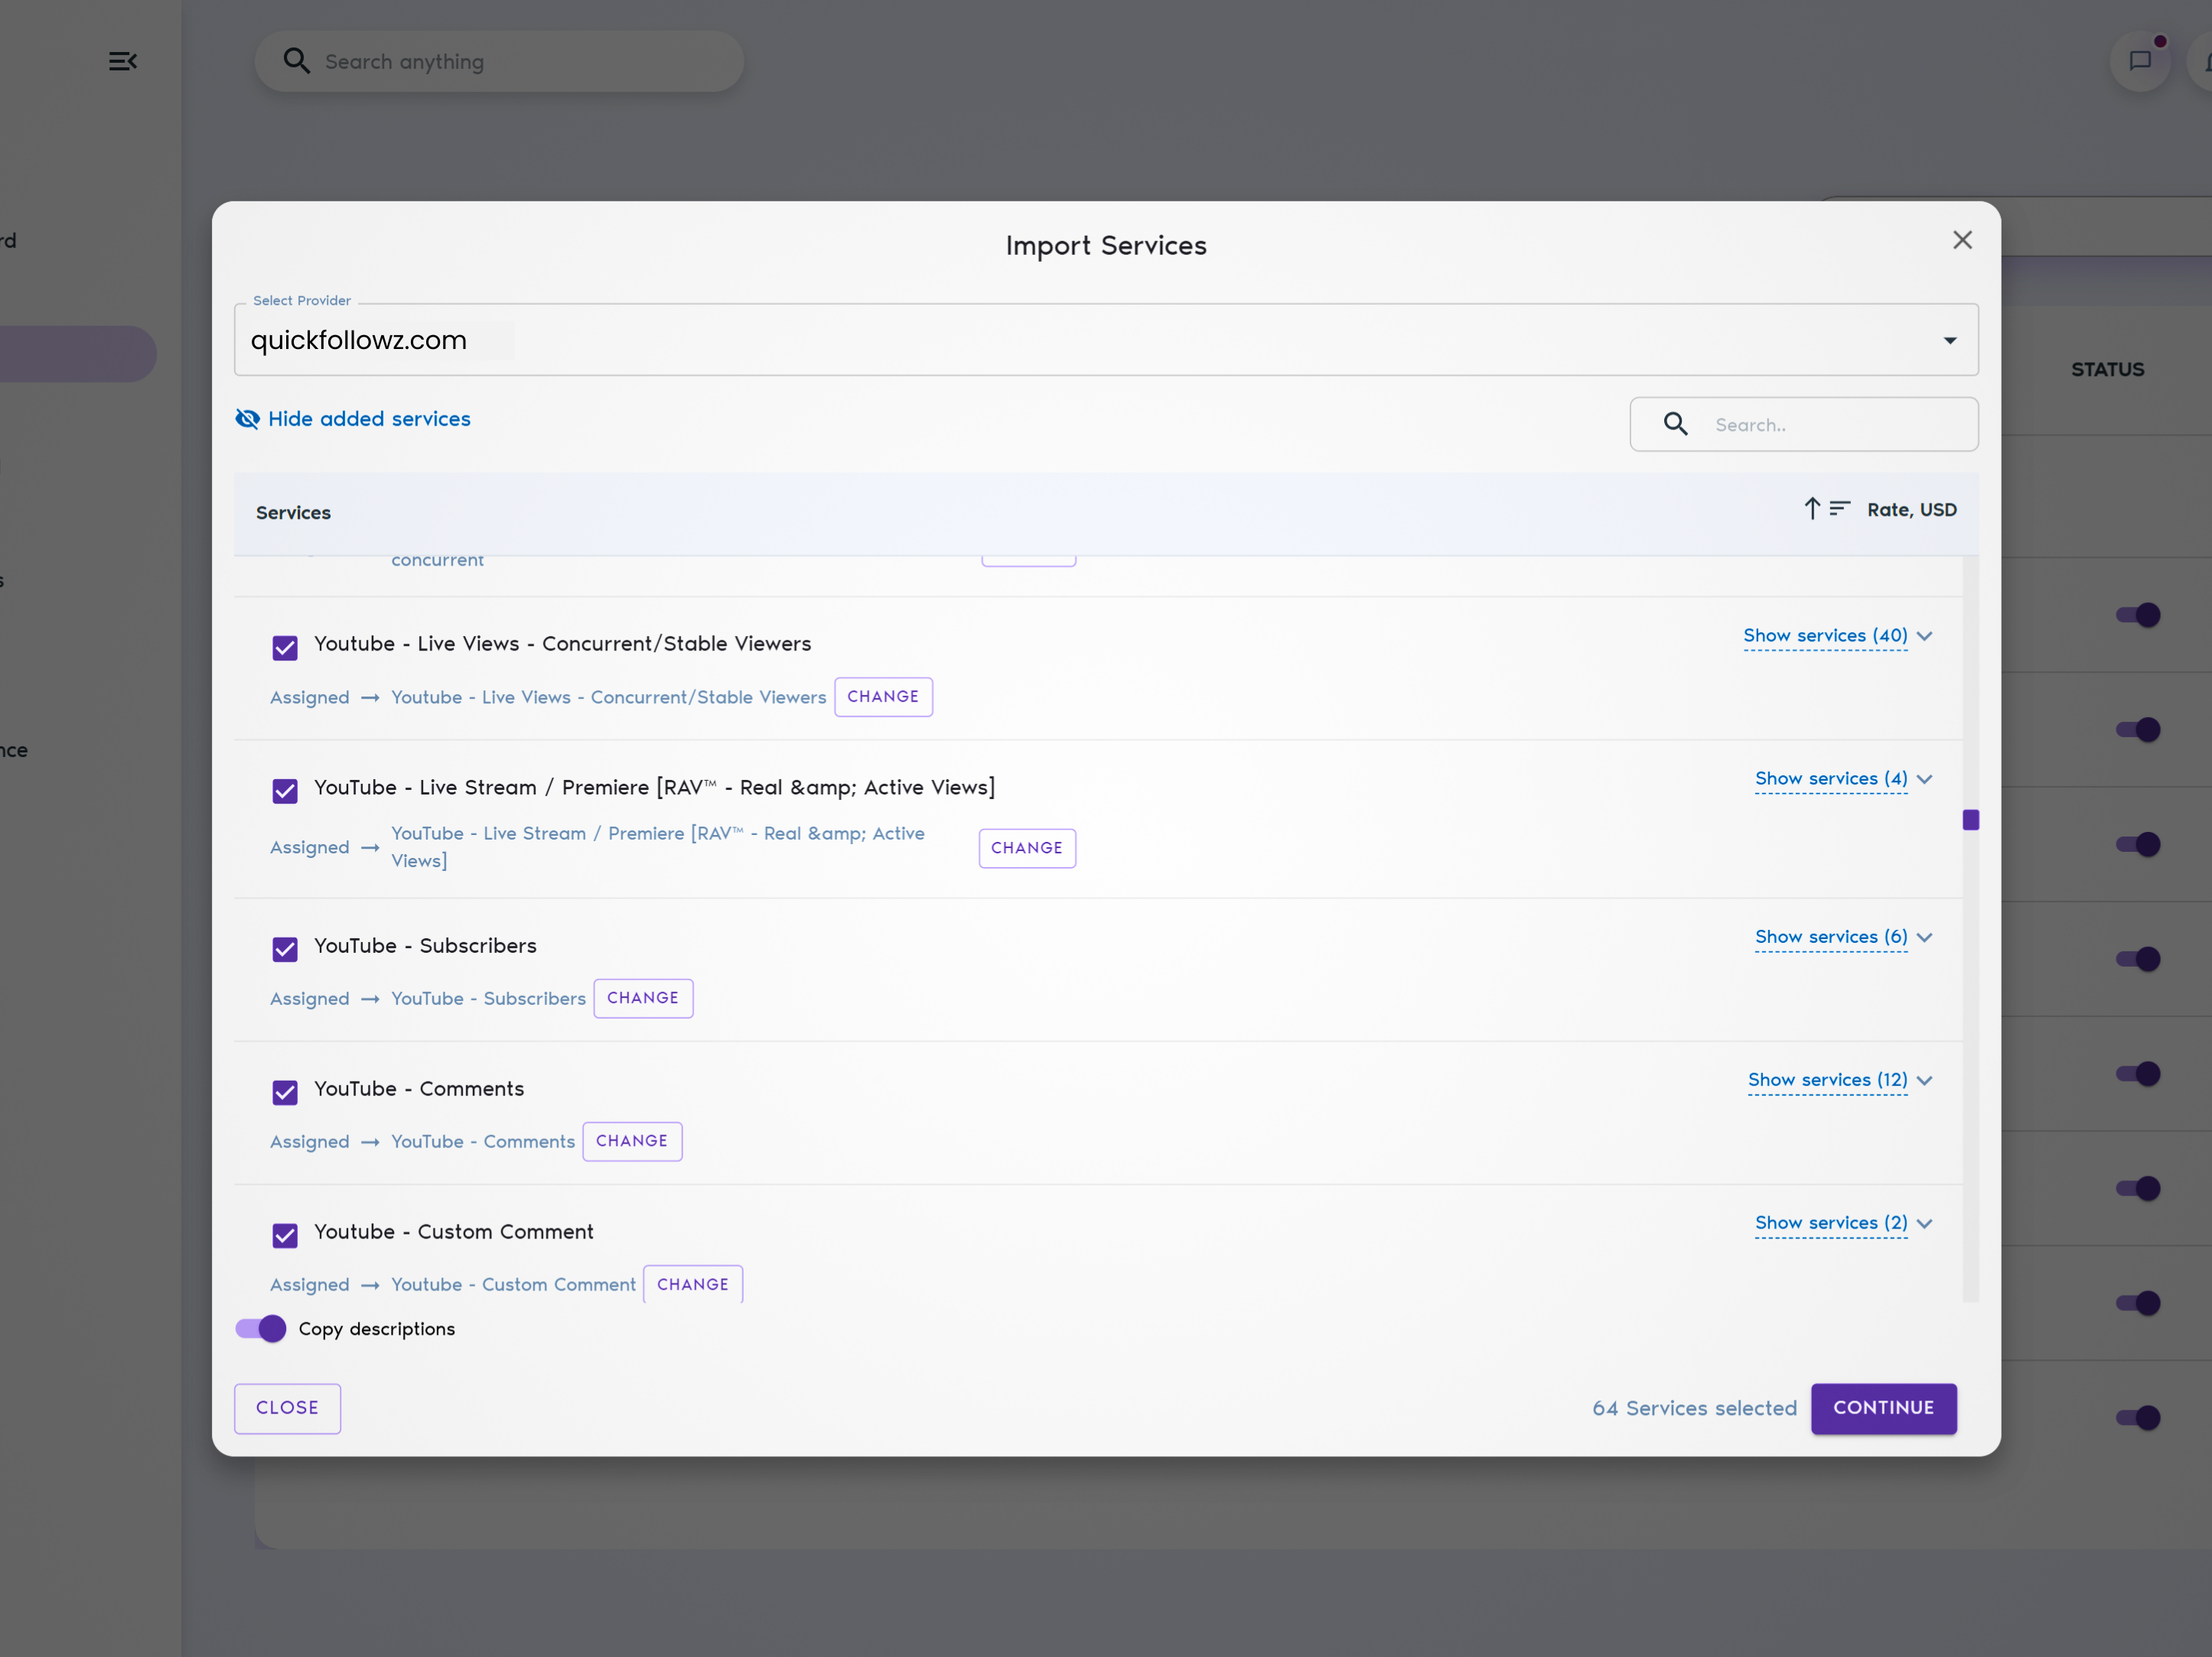Image resolution: width=2212 pixels, height=1657 pixels.
Task: Sort by Rate, USD column header
Action: 1911,510
